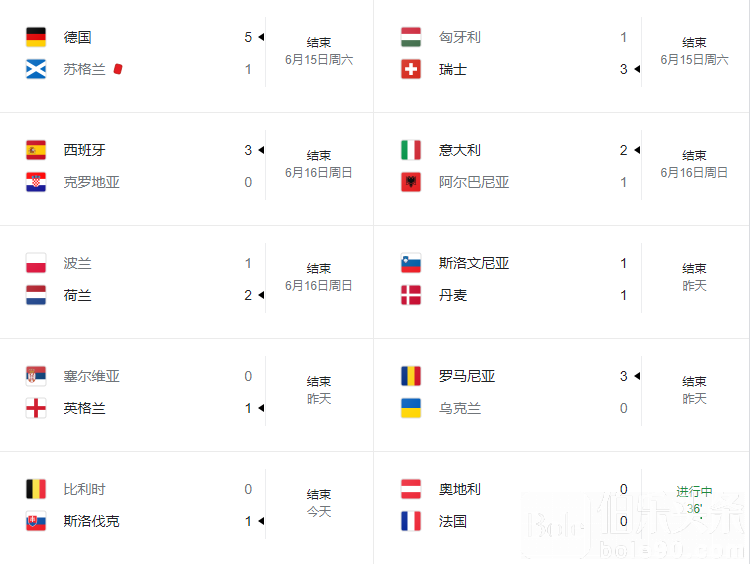Screen dimensions: 750x564
Task: Click the Slovakia winner arrow marker
Action: (261, 521)
